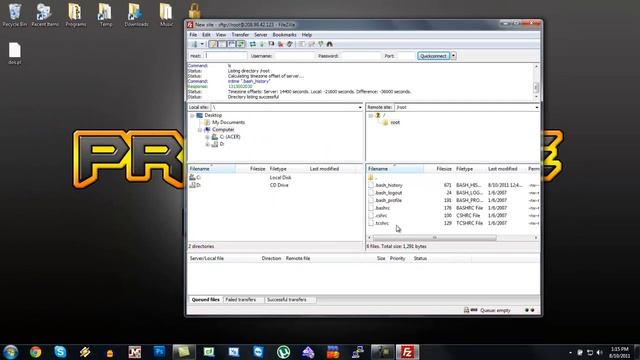Open the Remote site path dropdown
The width and height of the screenshot is (640, 360).
point(537,107)
